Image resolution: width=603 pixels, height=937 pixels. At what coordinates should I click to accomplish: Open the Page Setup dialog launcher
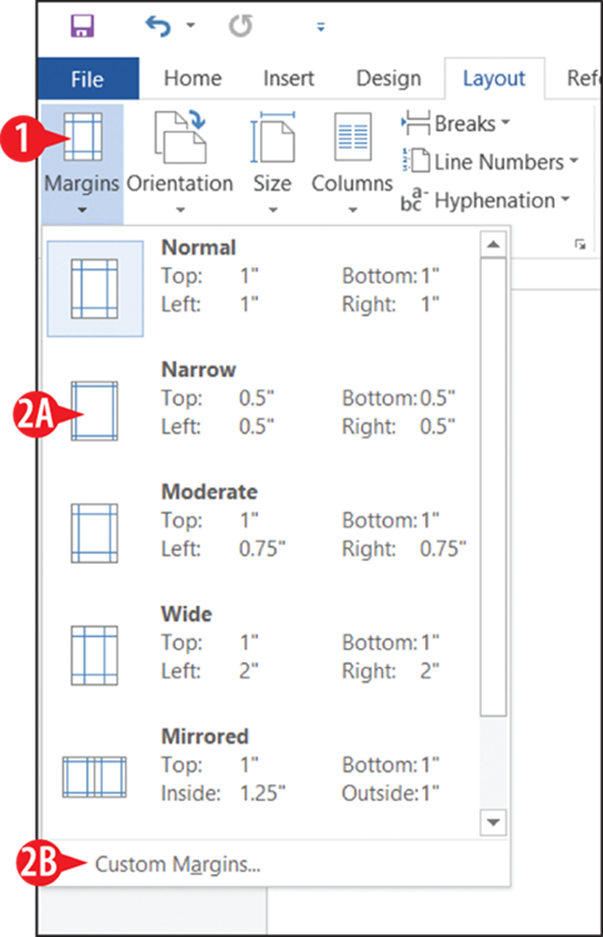pyautogui.click(x=580, y=244)
